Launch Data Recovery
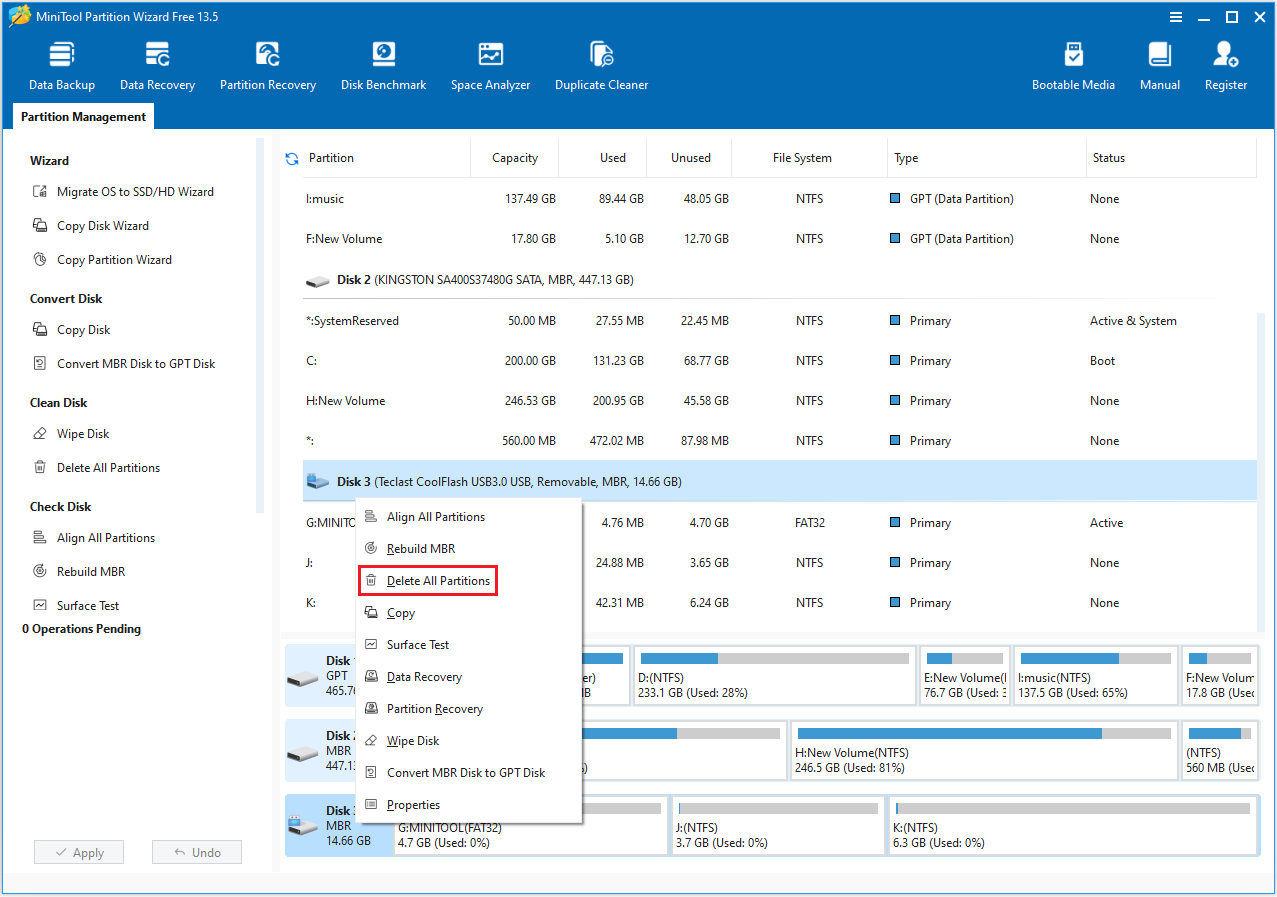 coord(156,64)
